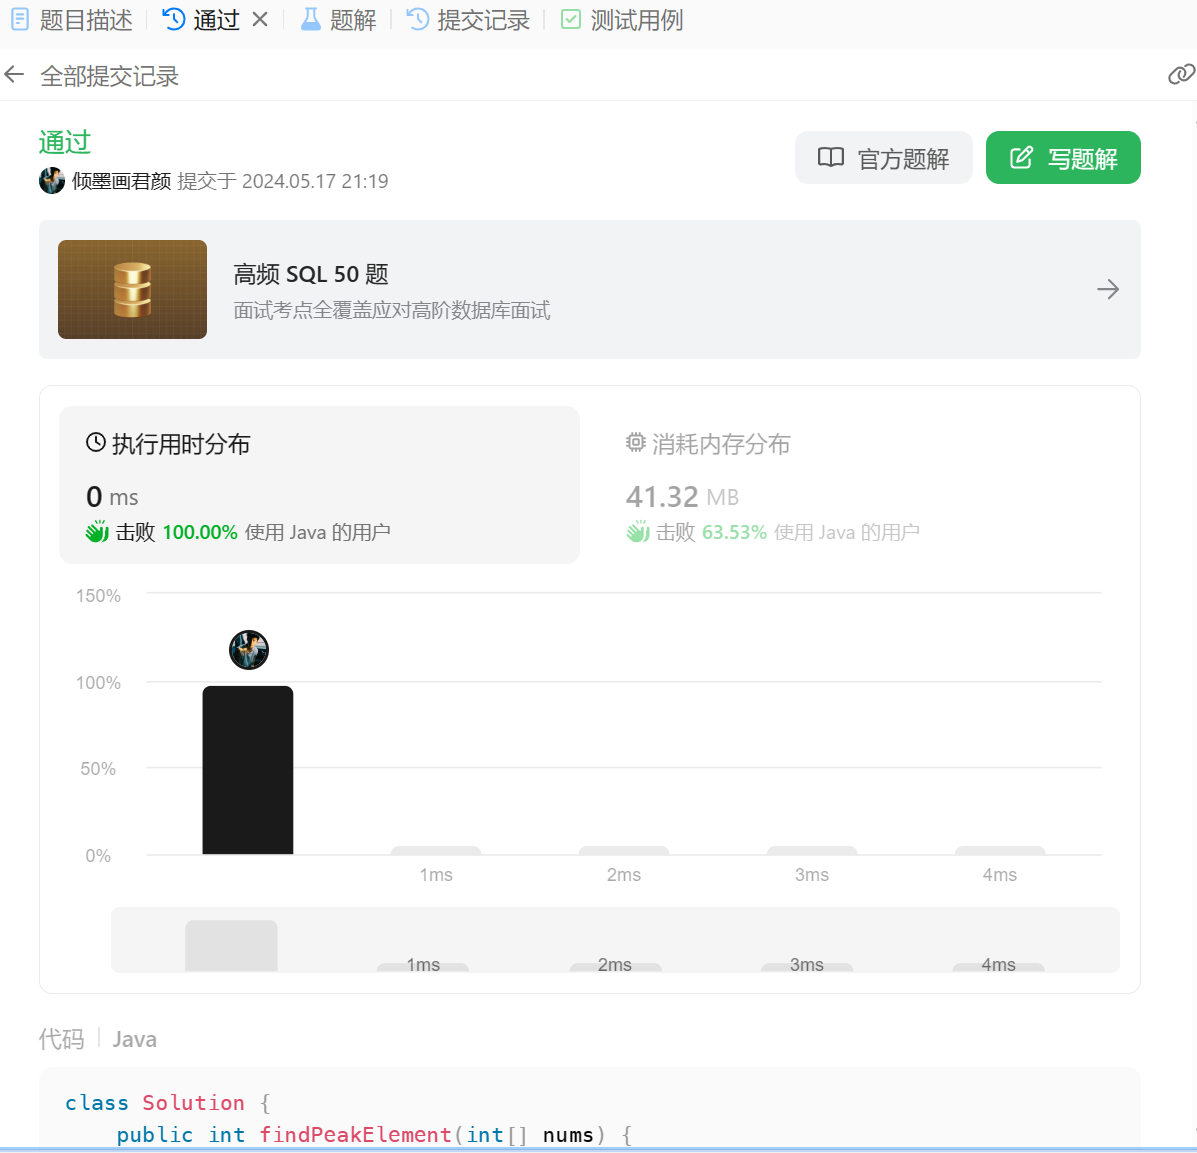The width and height of the screenshot is (1197, 1153).
Task: Click 3ms on the lower range slider
Action: tap(806, 965)
